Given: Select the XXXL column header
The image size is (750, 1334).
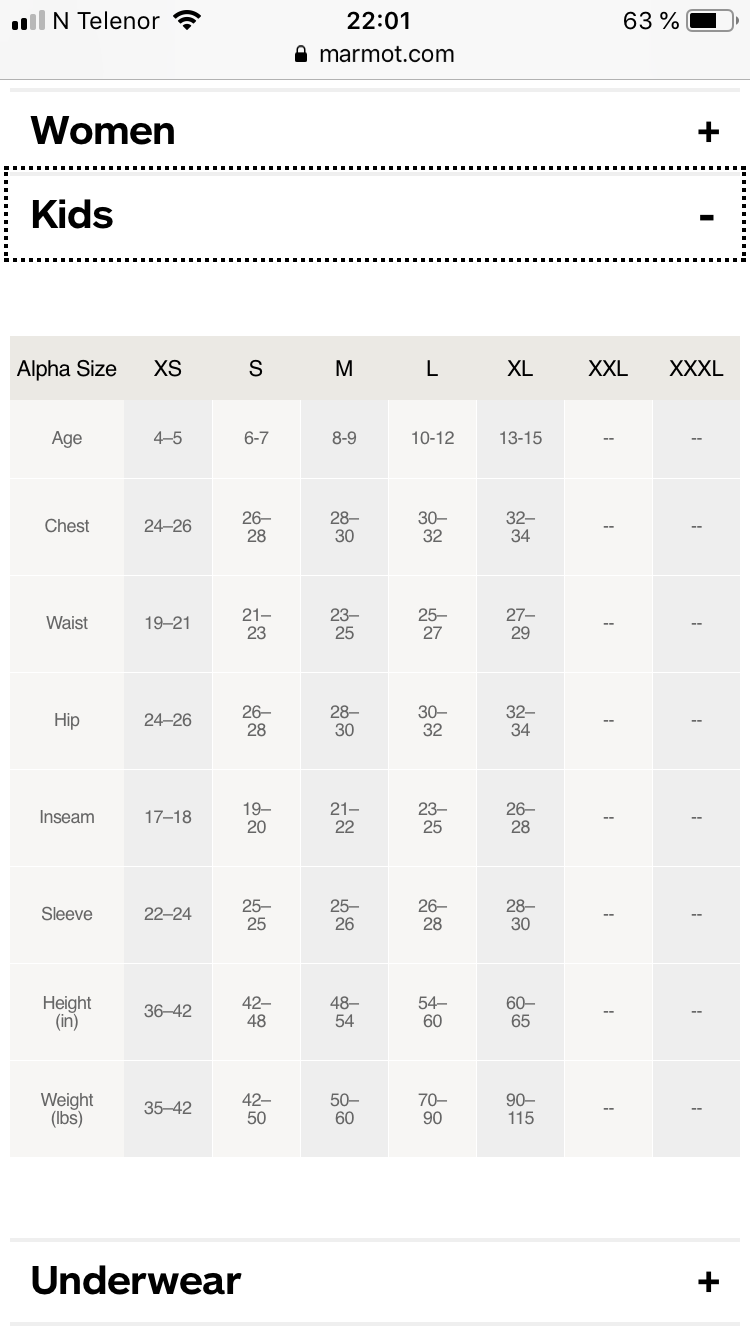Looking at the screenshot, I should pos(696,369).
